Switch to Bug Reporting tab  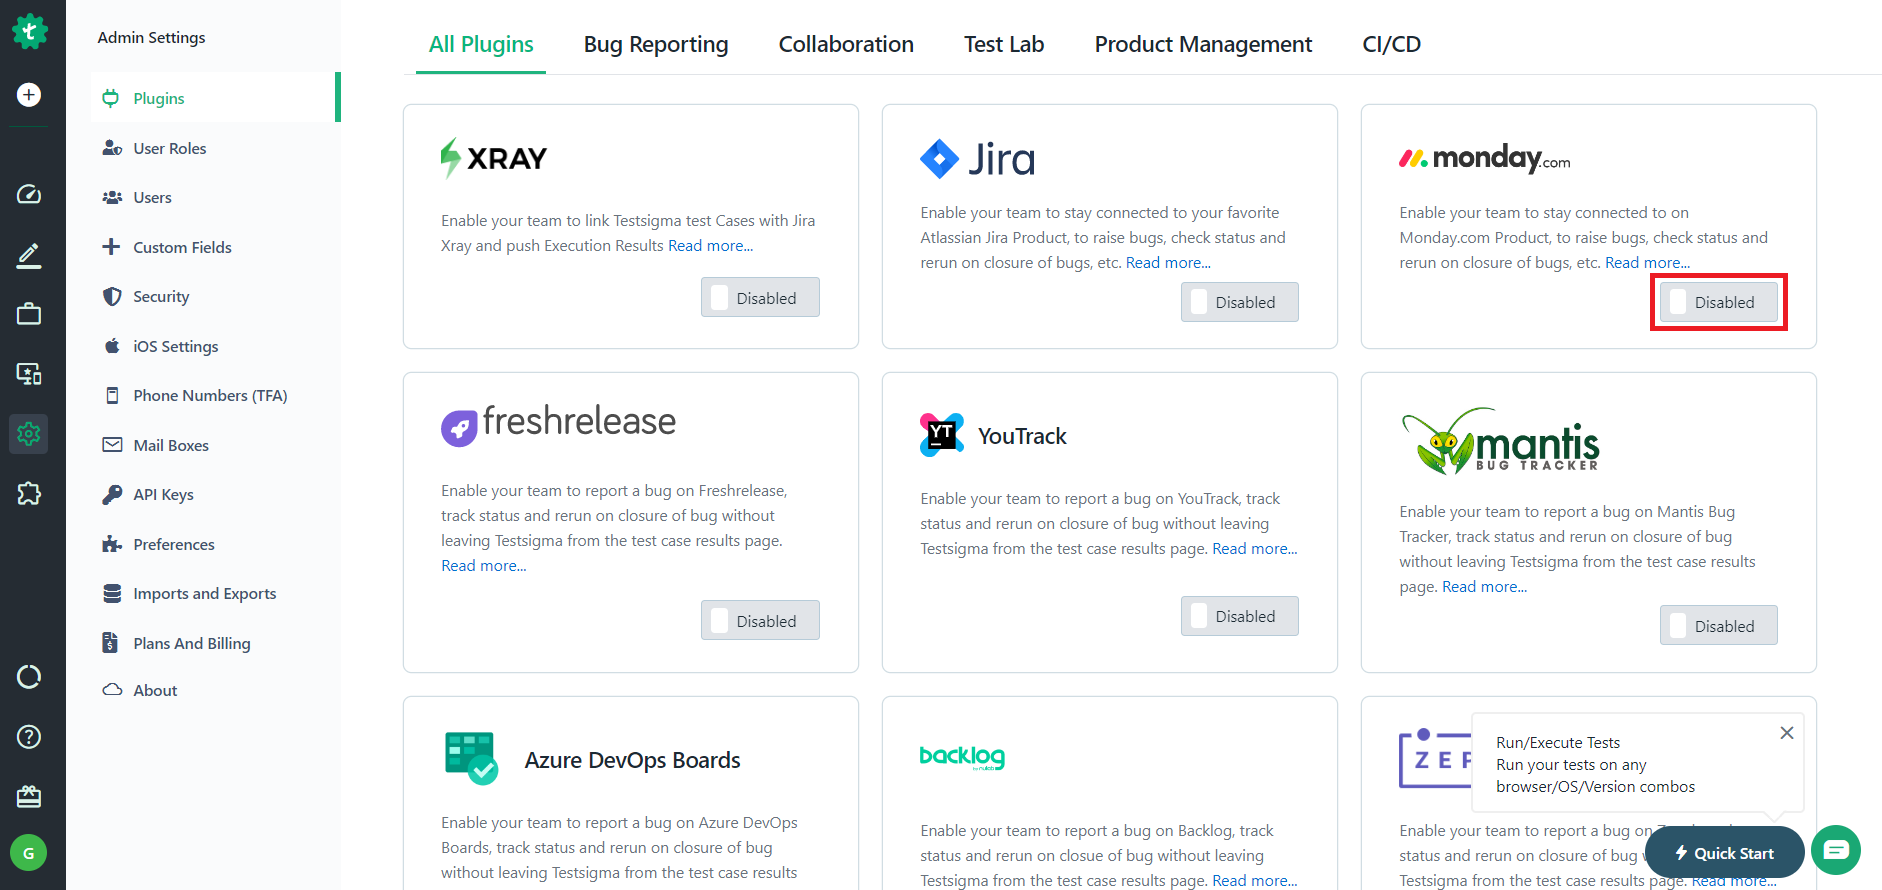tap(656, 44)
